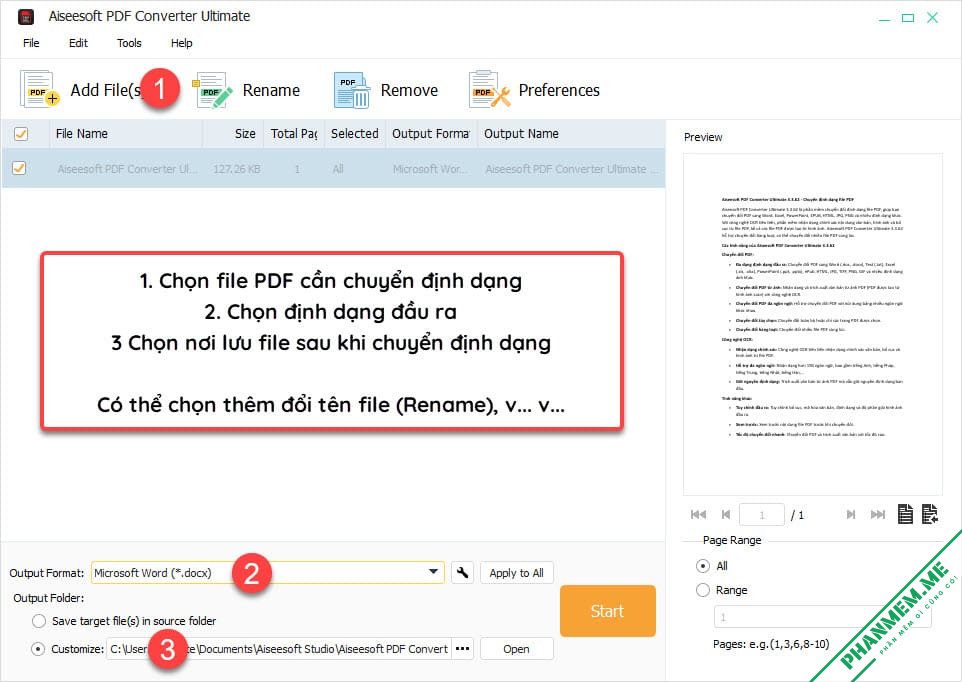Click the single page view icon

tap(905, 514)
